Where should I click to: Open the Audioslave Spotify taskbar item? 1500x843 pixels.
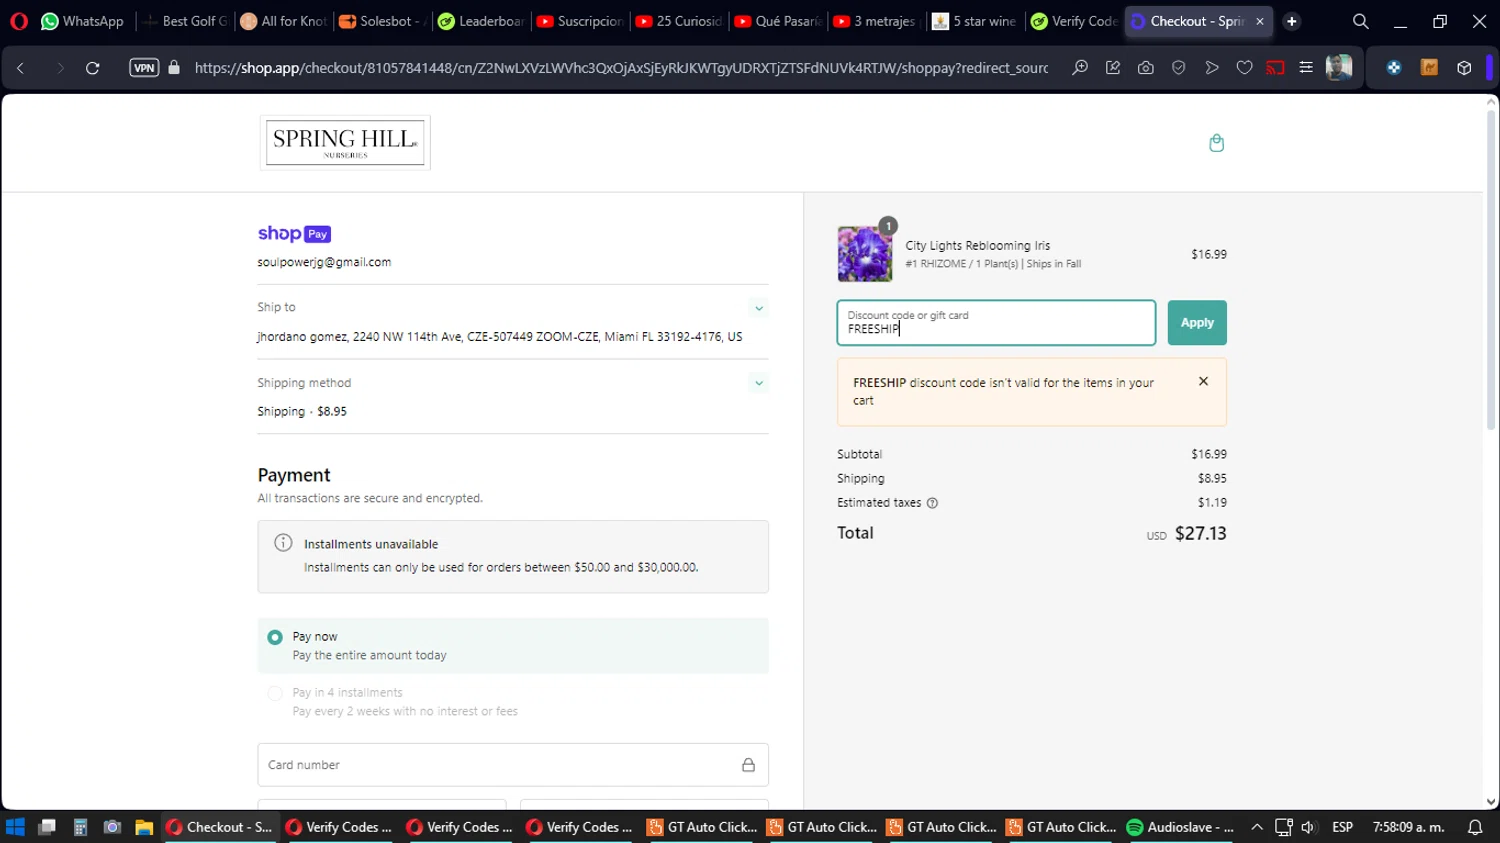point(1181,827)
